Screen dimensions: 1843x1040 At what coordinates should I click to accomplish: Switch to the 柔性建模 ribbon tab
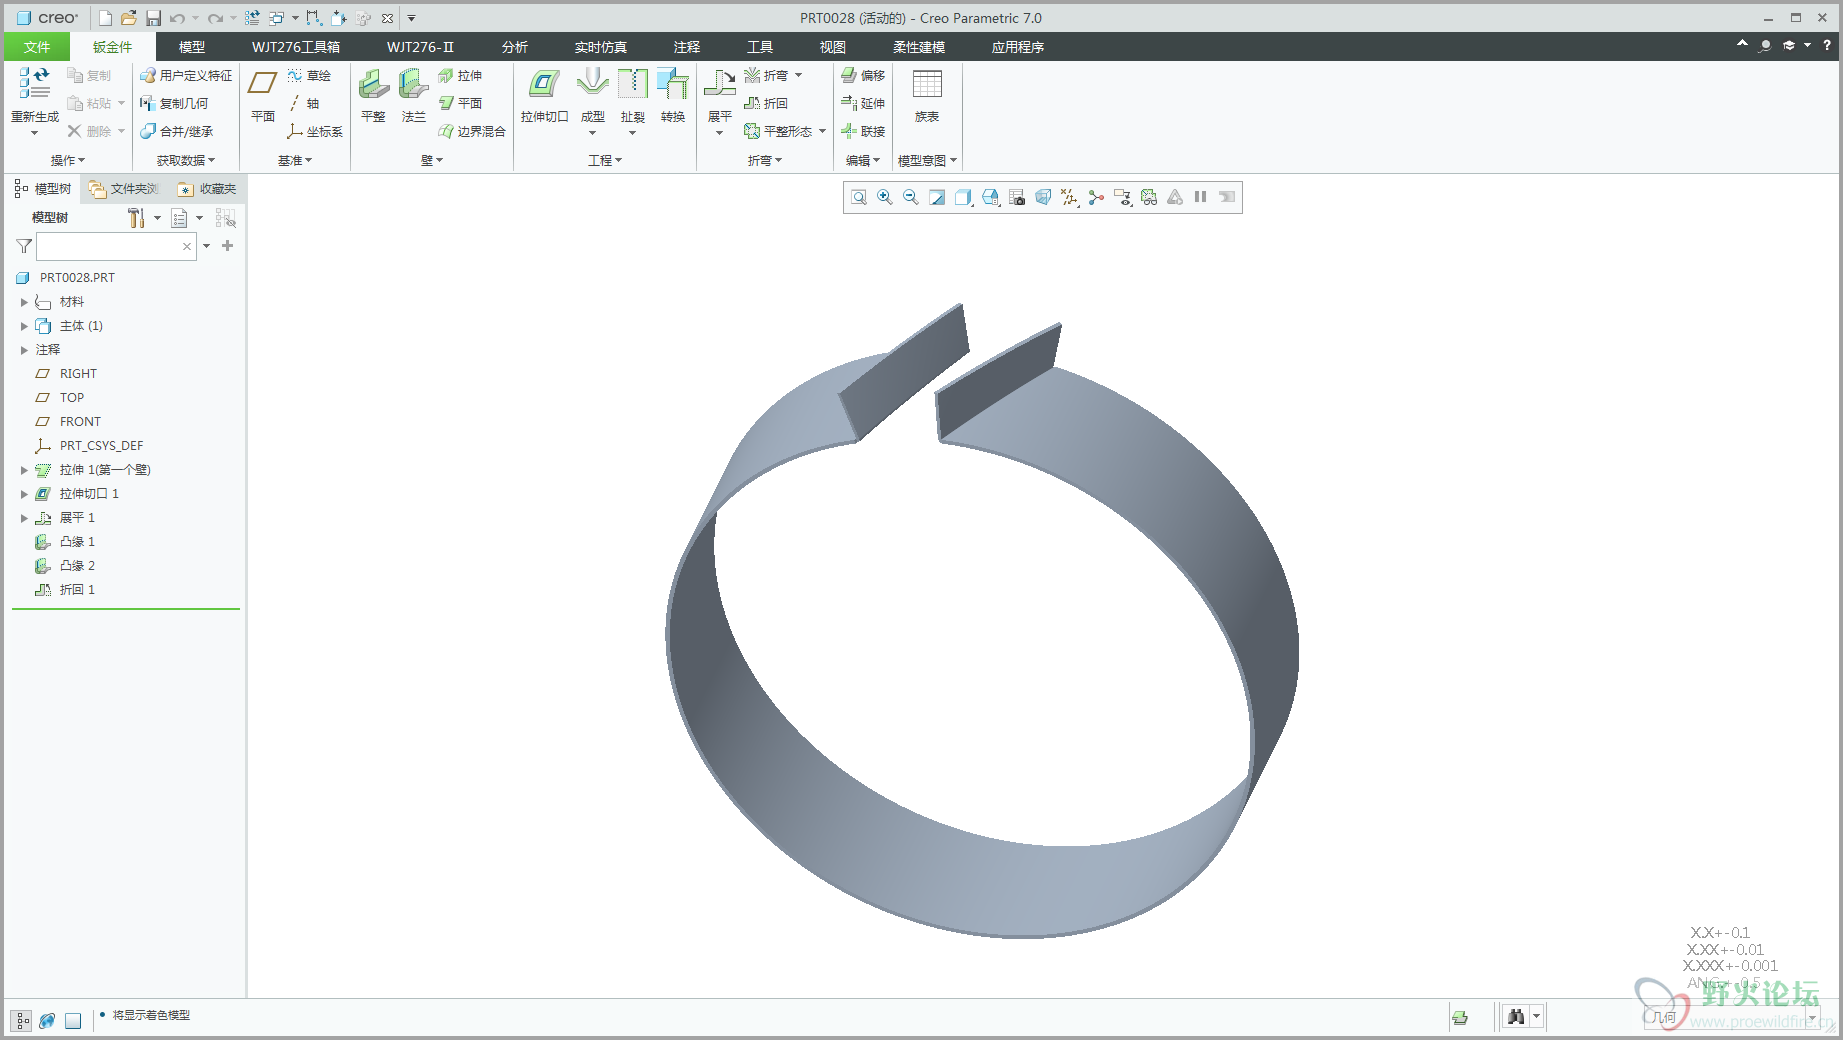tap(919, 47)
